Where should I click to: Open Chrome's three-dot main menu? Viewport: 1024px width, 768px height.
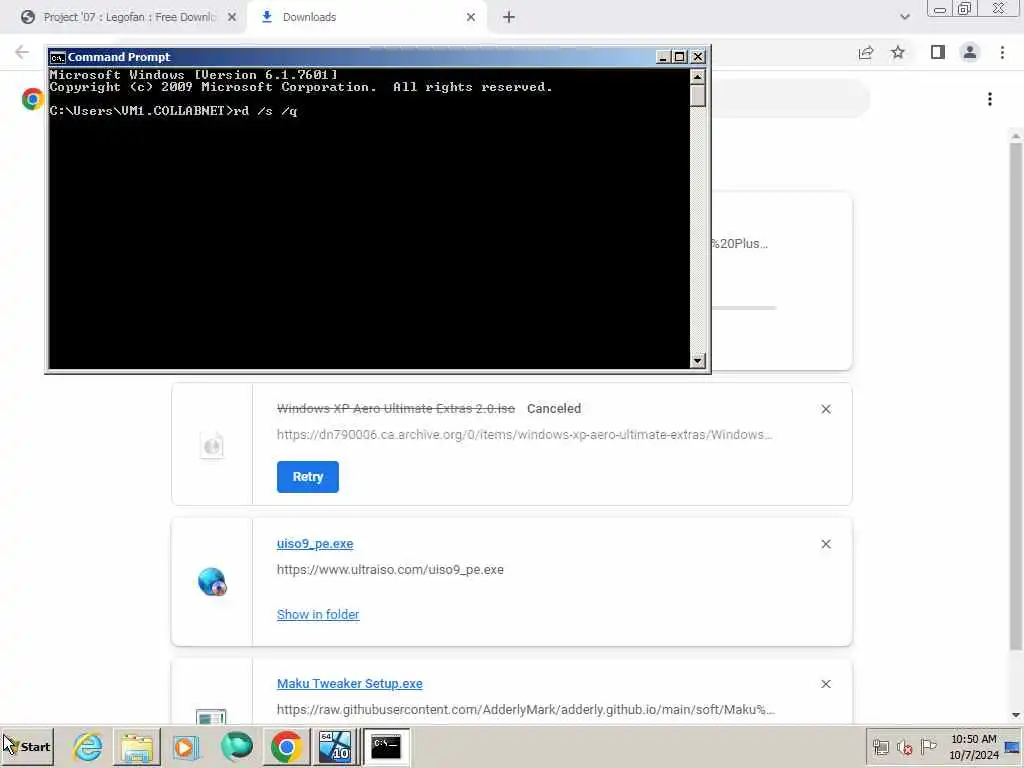pyautogui.click(x=1002, y=52)
